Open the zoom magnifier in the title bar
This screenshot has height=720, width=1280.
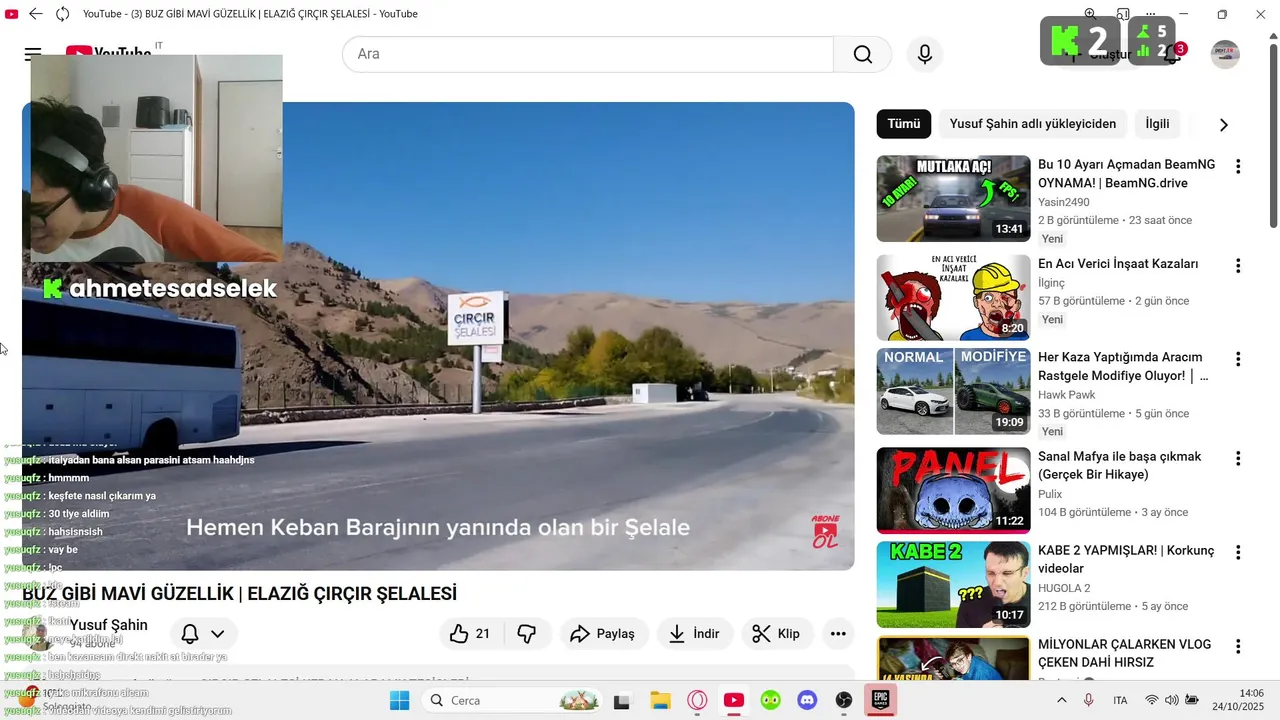pyautogui.click(x=1090, y=14)
